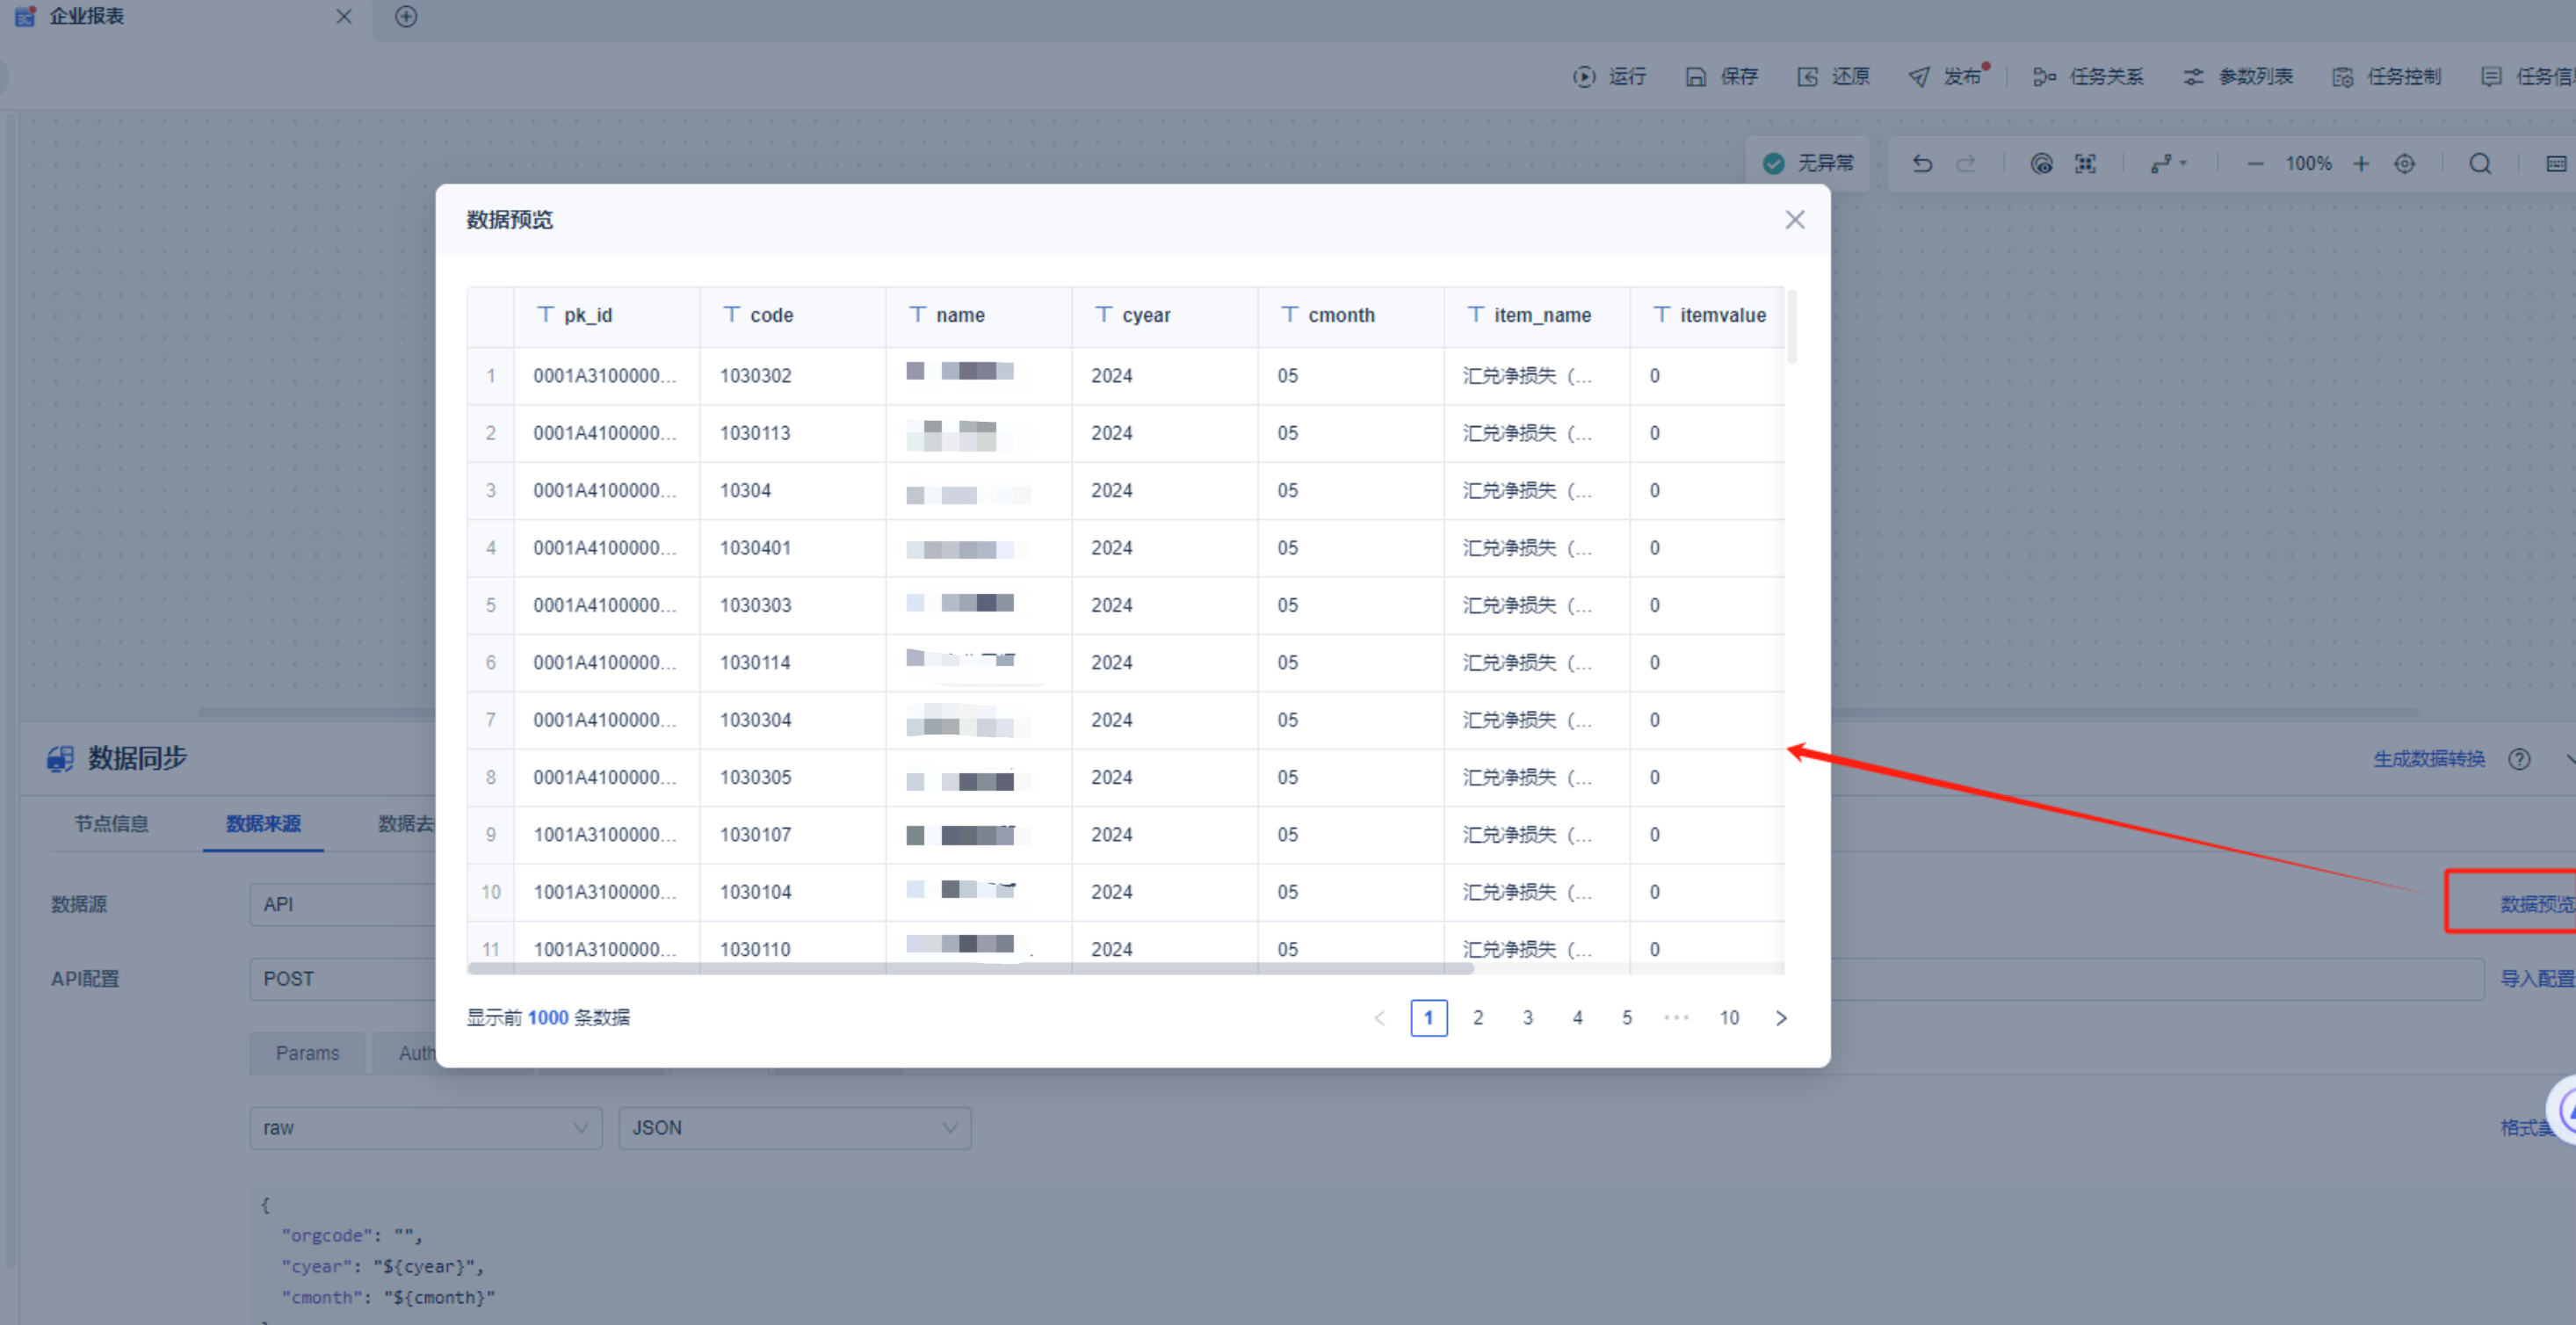The width and height of the screenshot is (2576, 1325).
Task: Open the connector line style dropdown
Action: [2168, 164]
